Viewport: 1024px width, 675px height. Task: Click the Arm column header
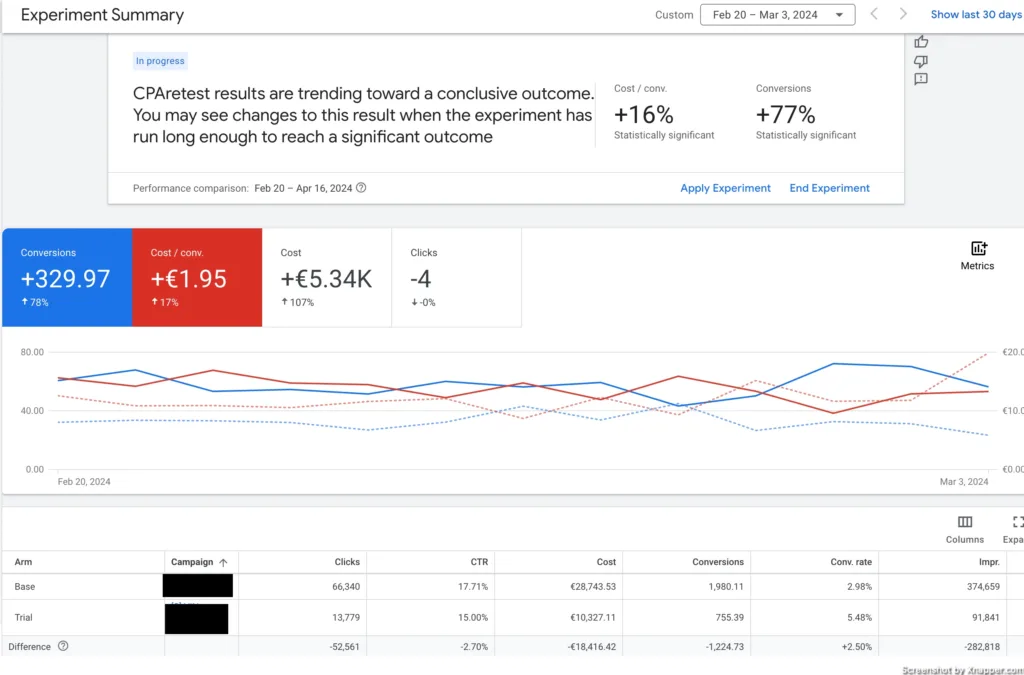[x=23, y=562]
